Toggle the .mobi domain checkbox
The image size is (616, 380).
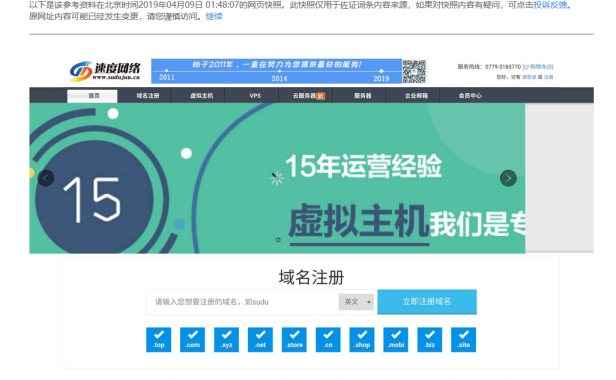point(396,340)
